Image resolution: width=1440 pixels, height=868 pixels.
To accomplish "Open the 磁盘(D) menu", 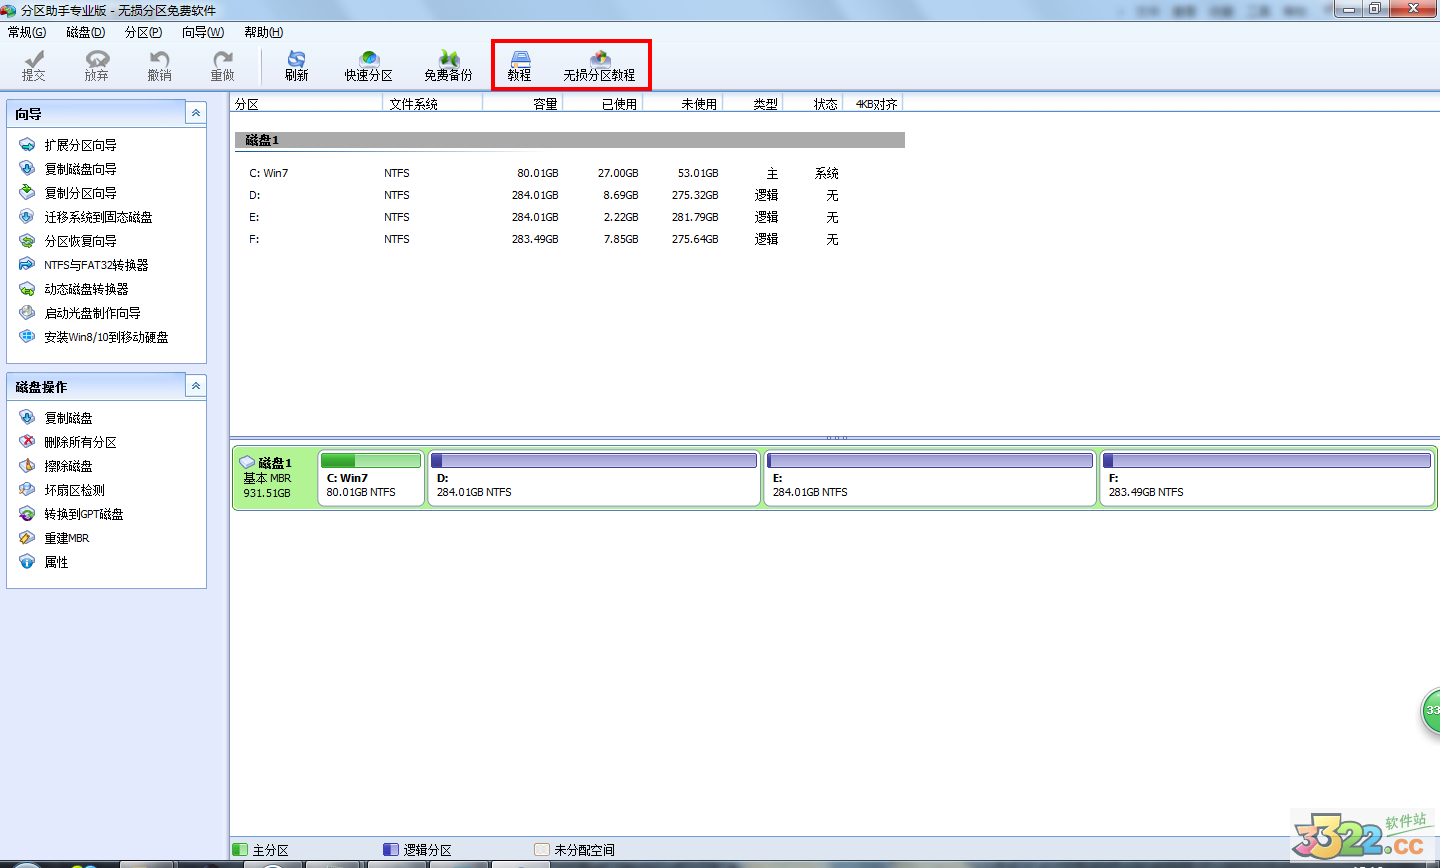I will 85,32.
